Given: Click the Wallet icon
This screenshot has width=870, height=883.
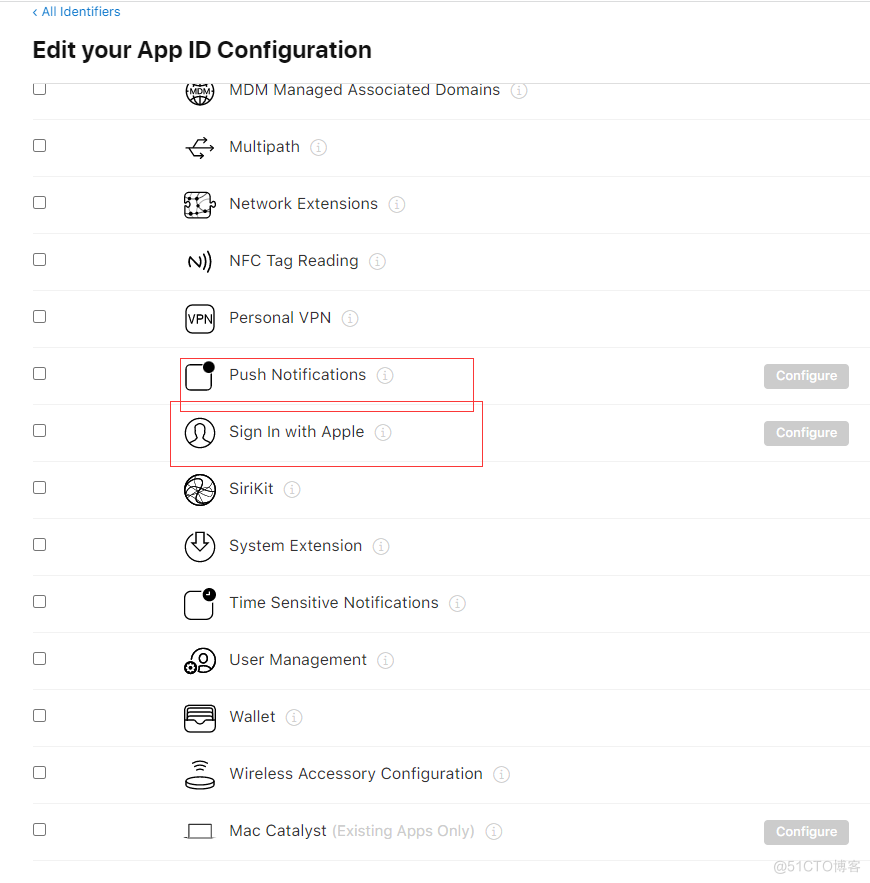Looking at the screenshot, I should 200,718.
